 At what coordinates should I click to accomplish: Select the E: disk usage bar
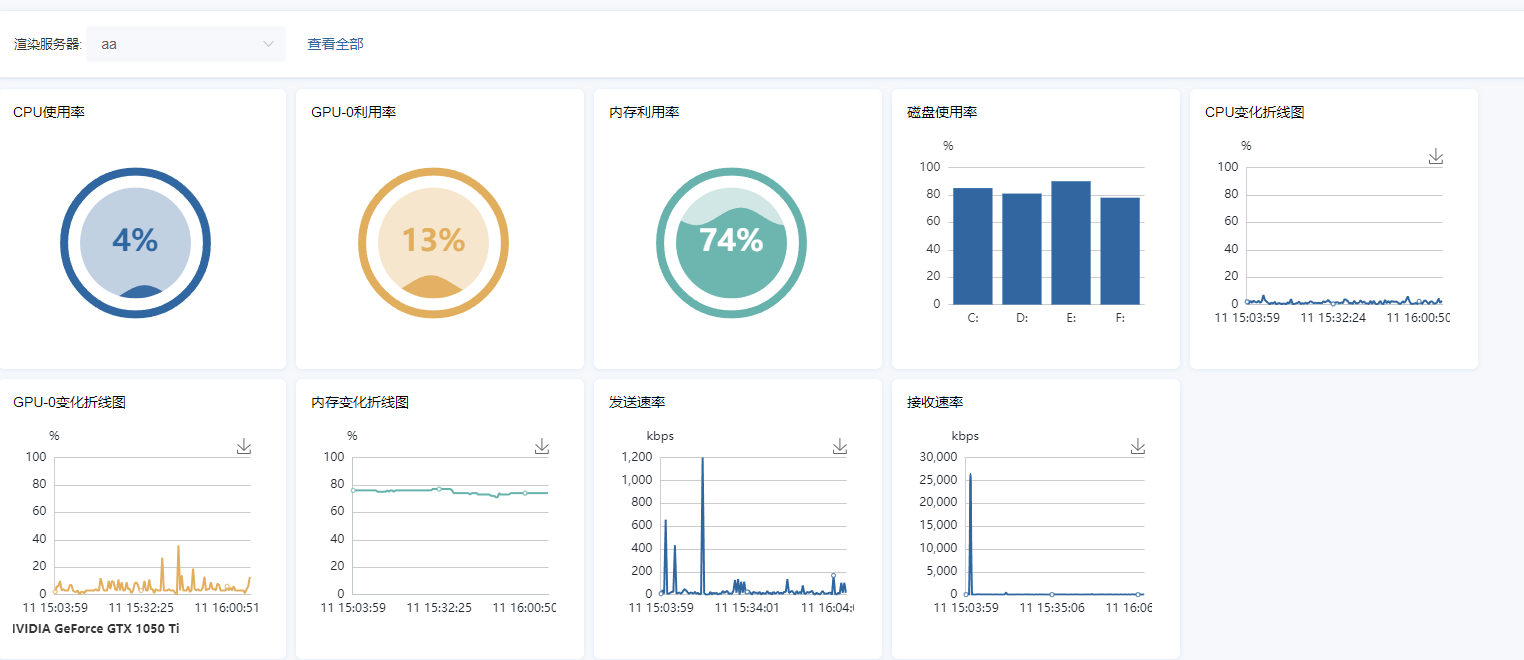click(x=1070, y=243)
